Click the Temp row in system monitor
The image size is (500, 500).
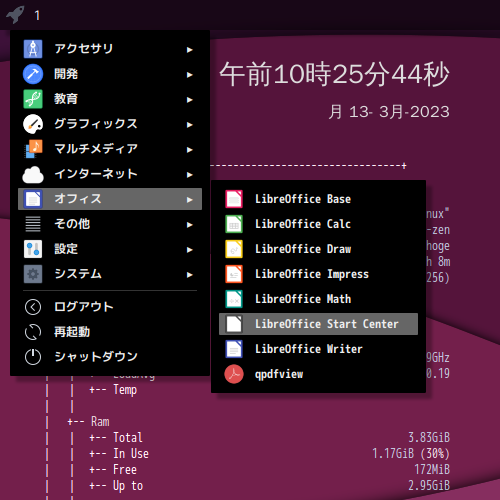(113, 390)
